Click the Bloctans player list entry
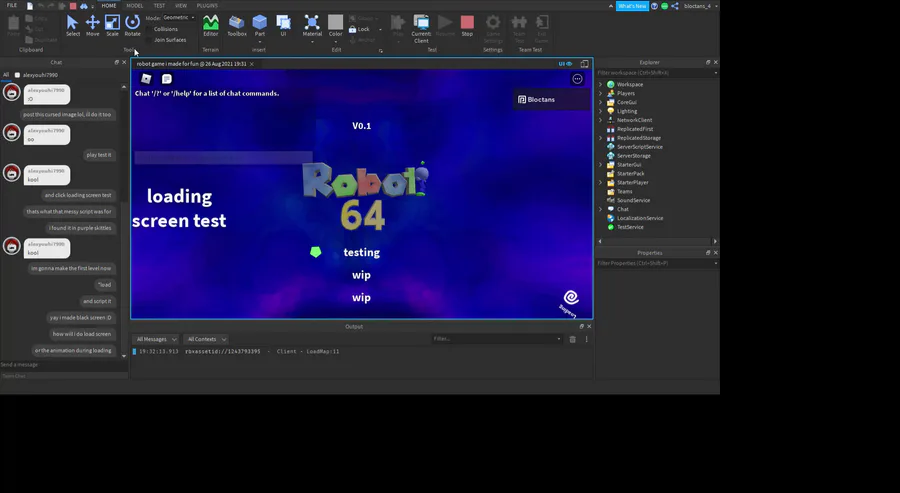 pyautogui.click(x=551, y=99)
